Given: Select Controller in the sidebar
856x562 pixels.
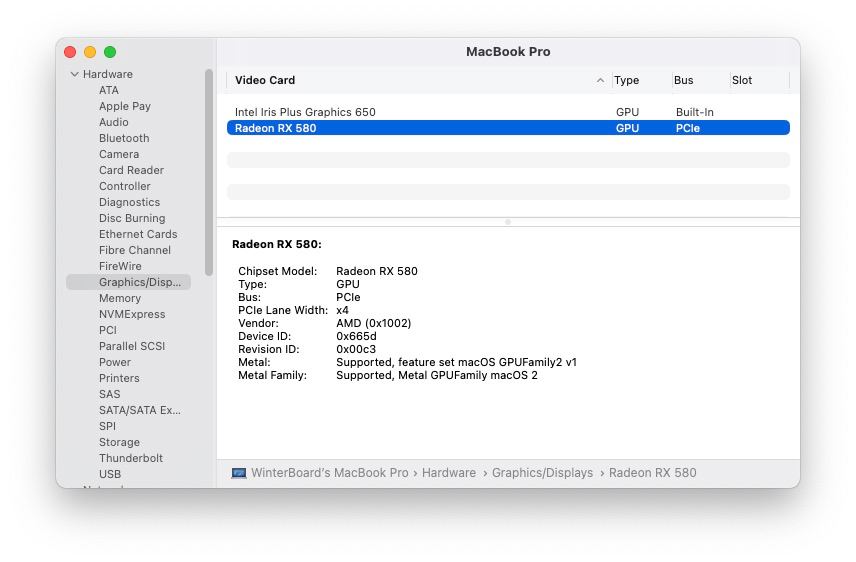Looking at the screenshot, I should tap(124, 186).
